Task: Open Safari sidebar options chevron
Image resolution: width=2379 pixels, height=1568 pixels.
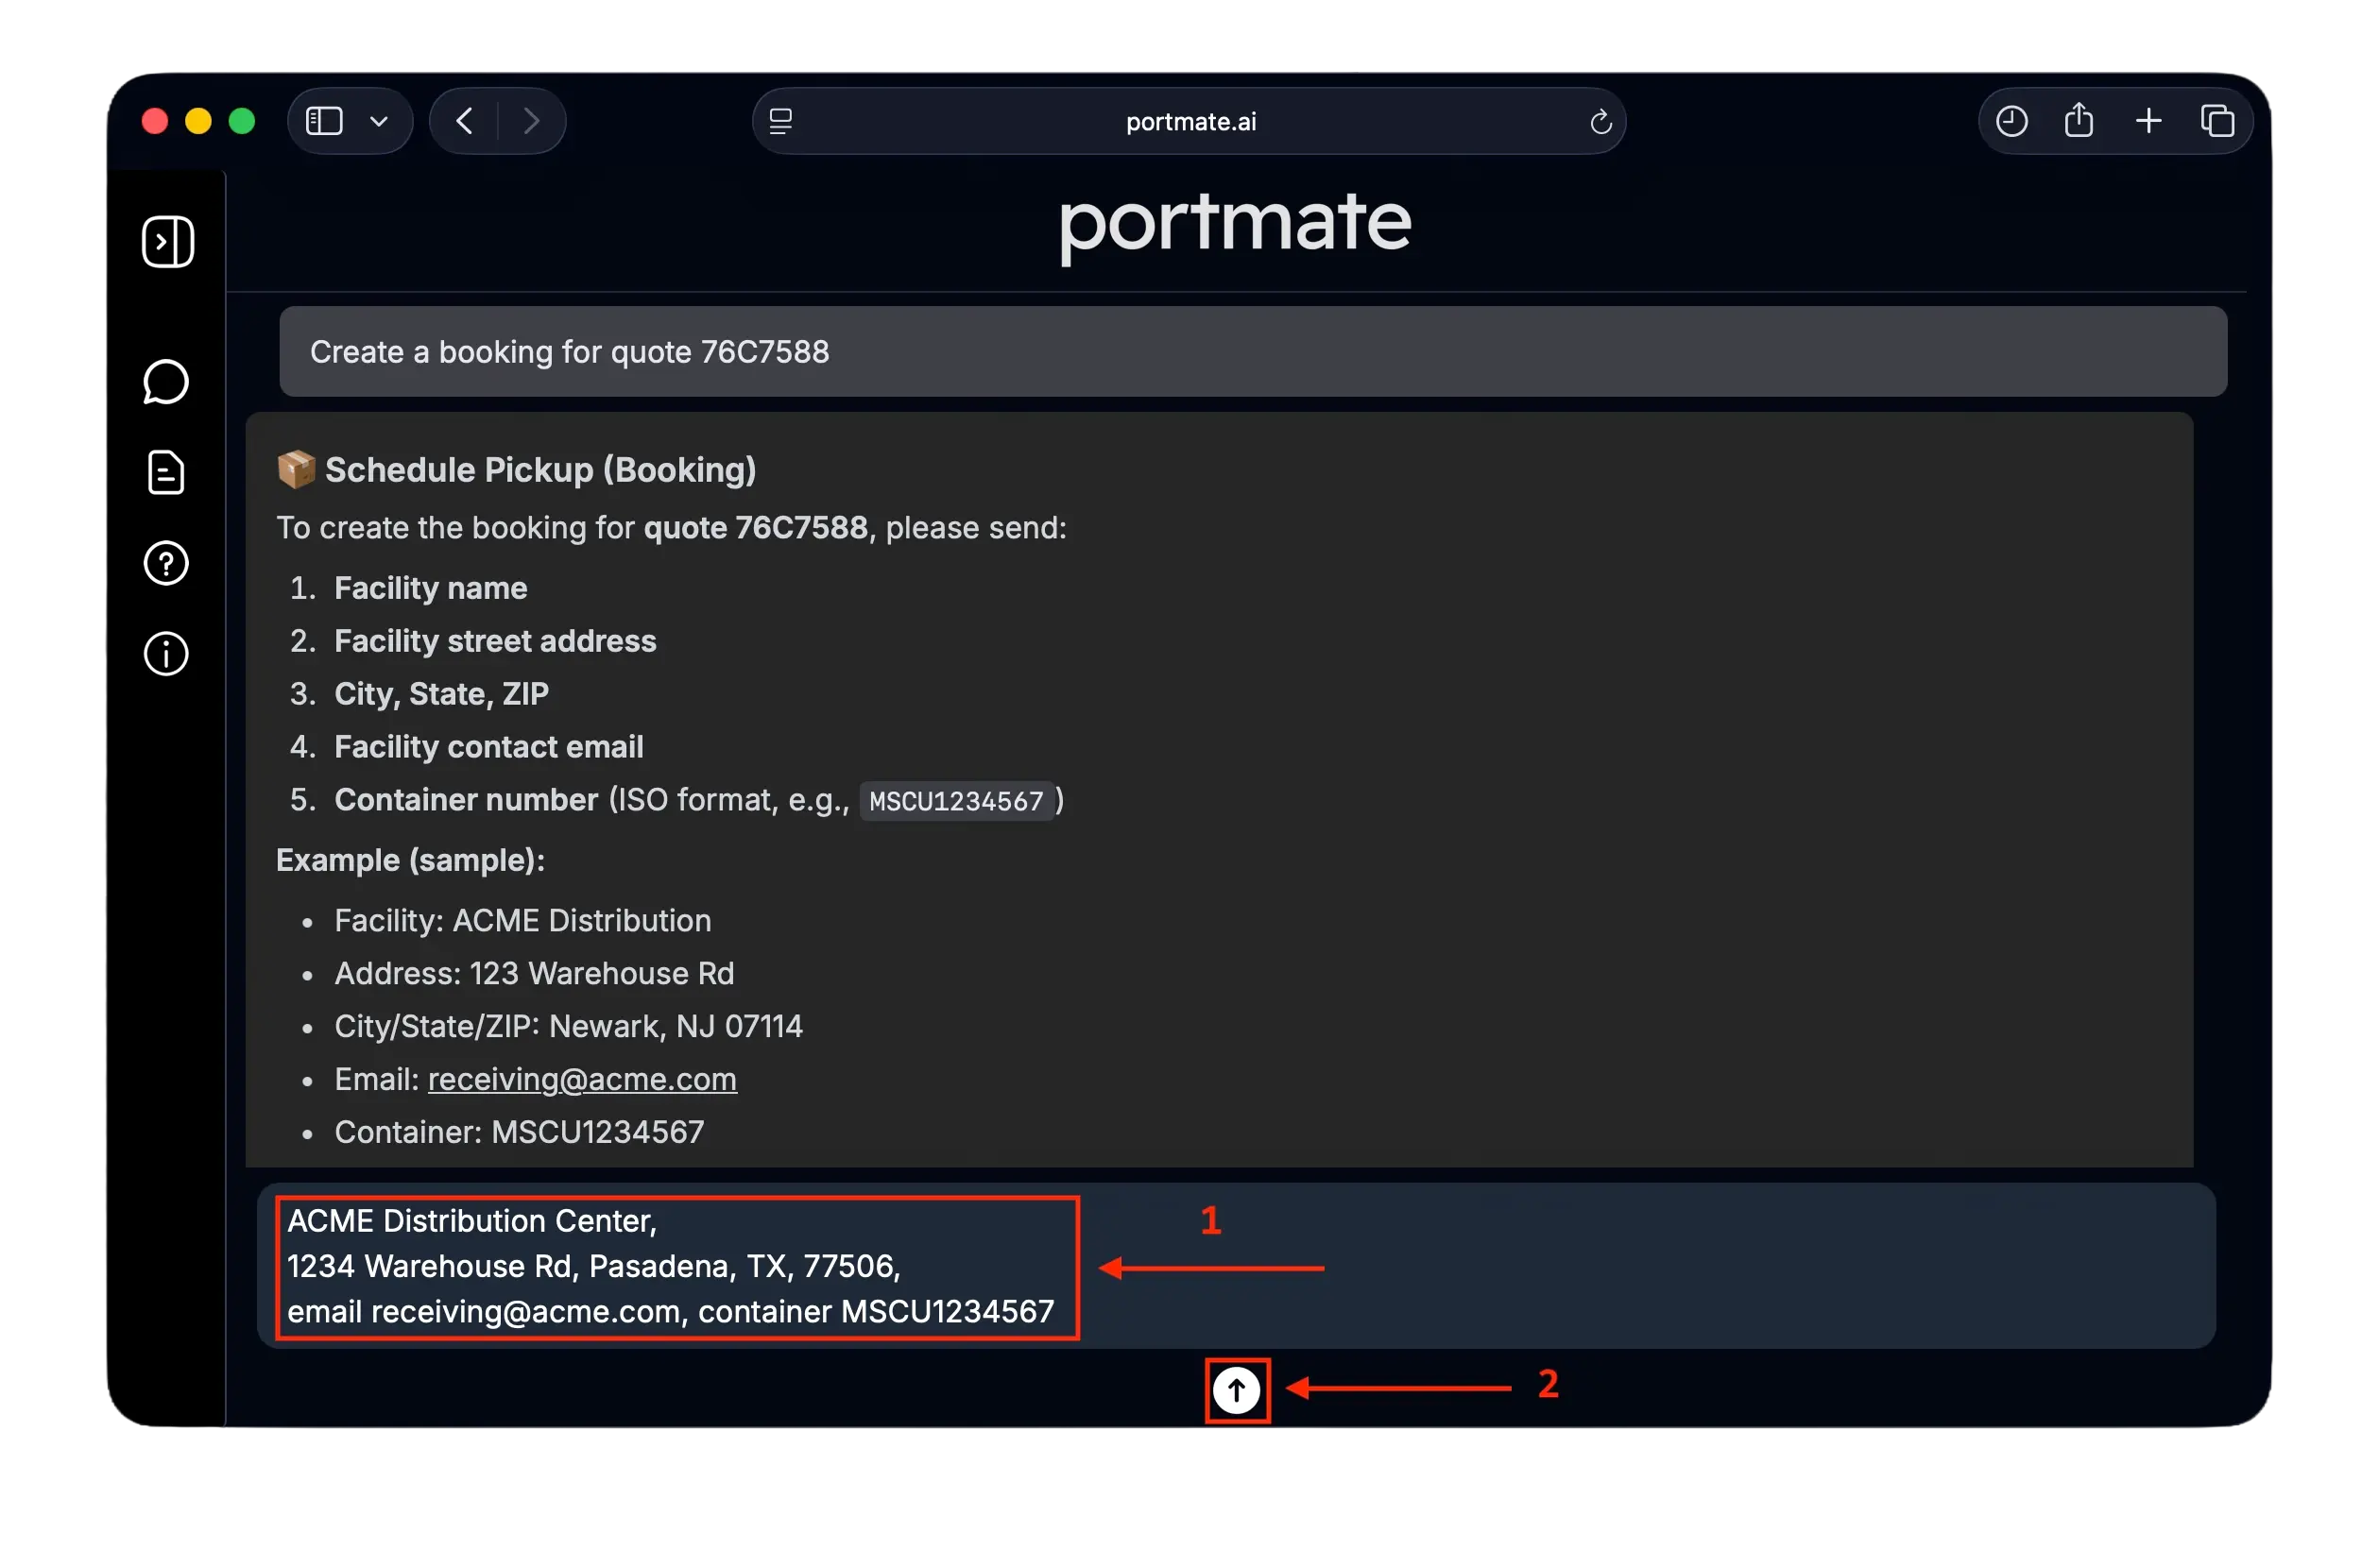Action: point(379,122)
